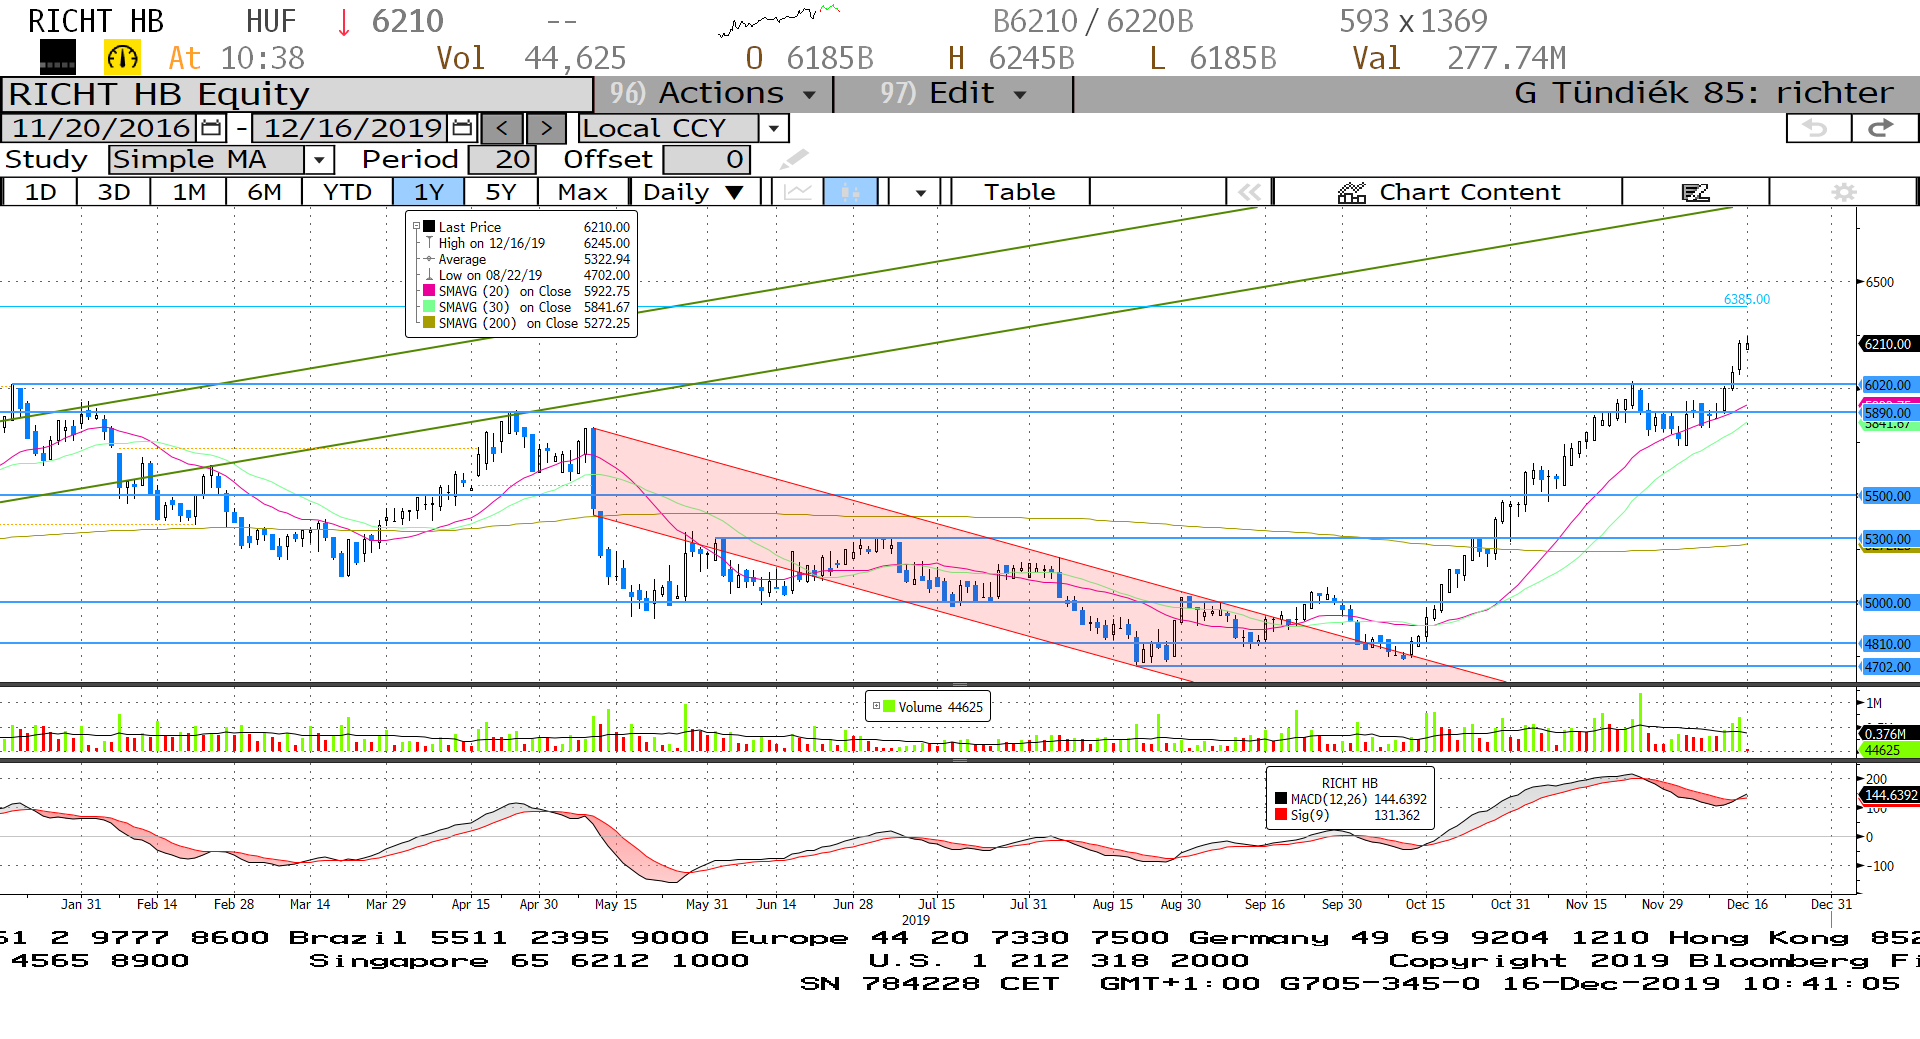Click the red down arrow price indicator
The width and height of the screenshot is (1920, 1039).
pos(344,22)
